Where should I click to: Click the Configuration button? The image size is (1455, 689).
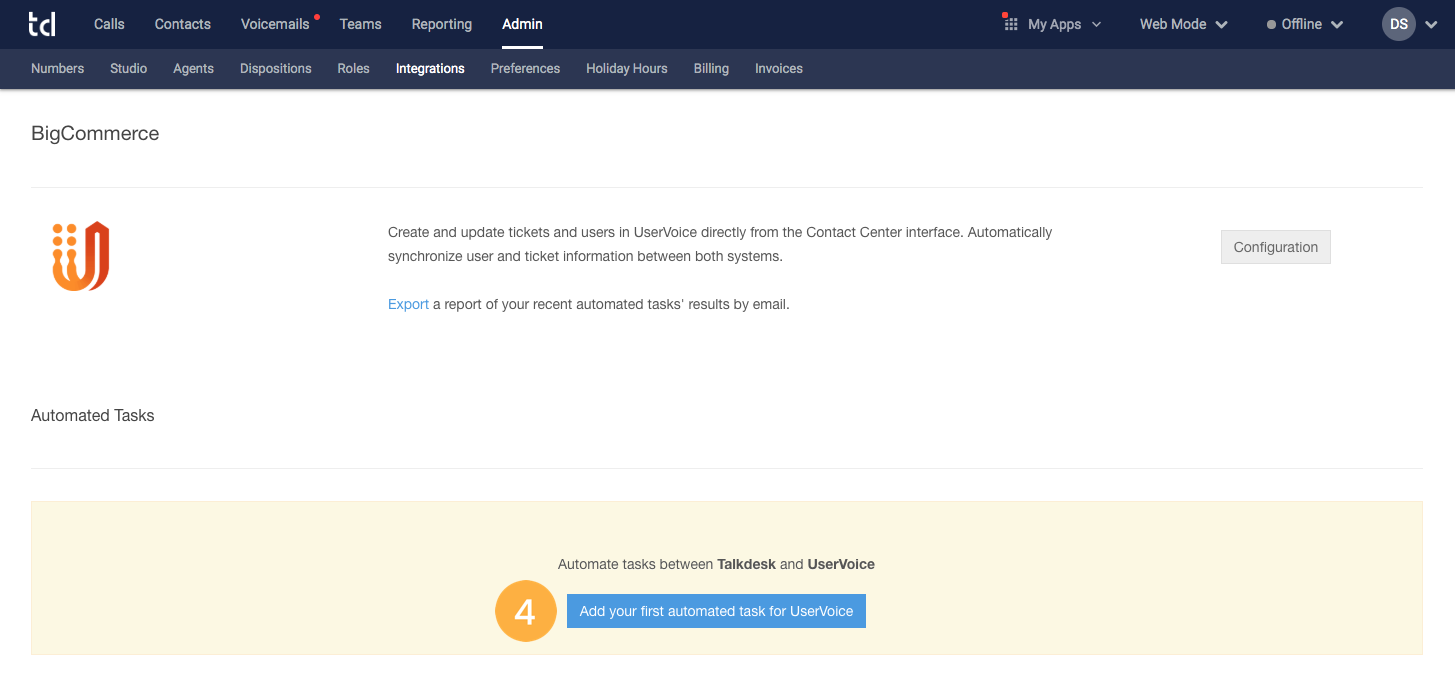point(1276,247)
